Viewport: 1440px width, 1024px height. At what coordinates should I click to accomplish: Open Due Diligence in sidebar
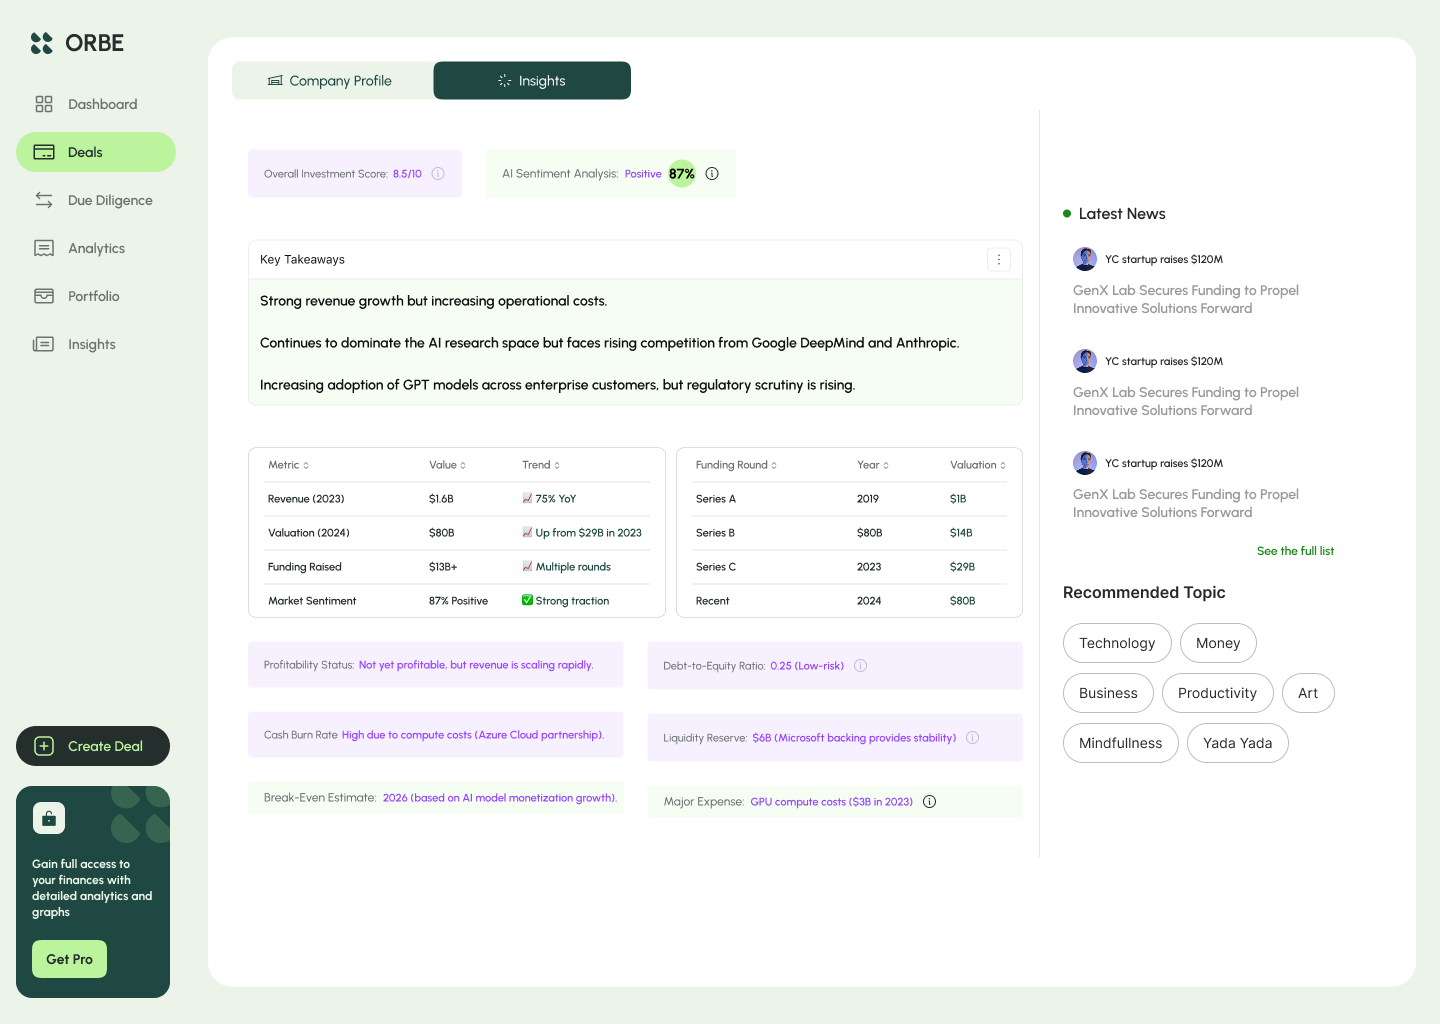tap(96, 200)
